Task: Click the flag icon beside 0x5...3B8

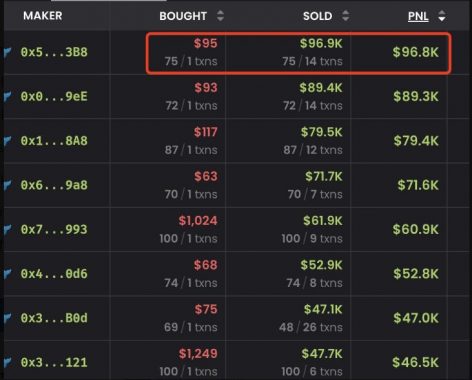Action: coord(7,52)
